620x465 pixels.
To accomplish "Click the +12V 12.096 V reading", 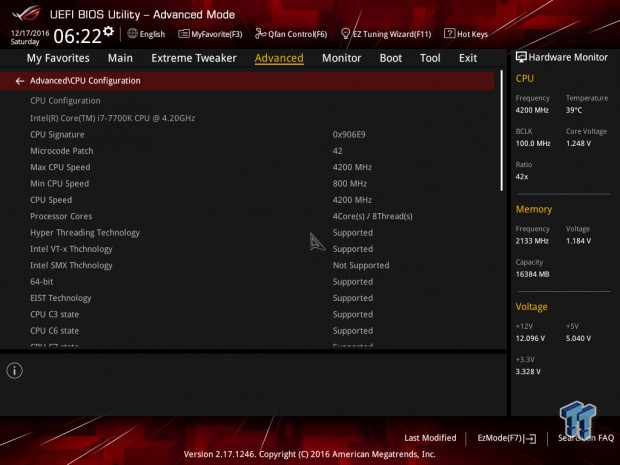I will [530, 338].
